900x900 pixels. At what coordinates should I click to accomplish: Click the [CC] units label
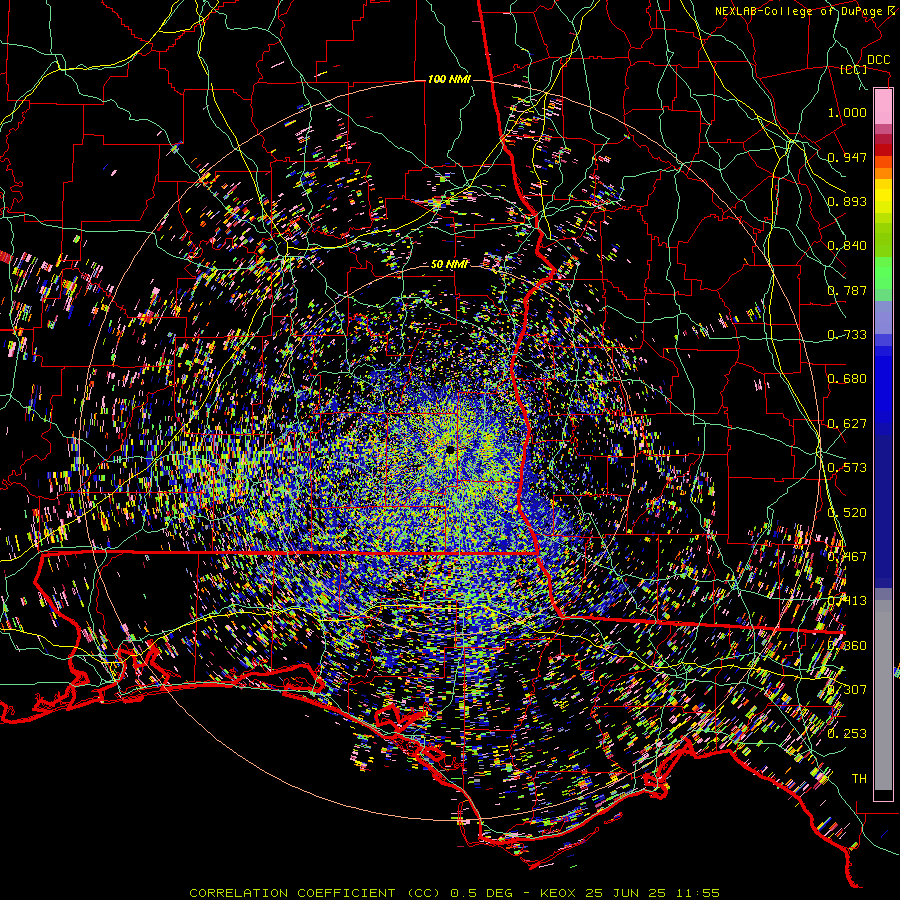tap(854, 69)
